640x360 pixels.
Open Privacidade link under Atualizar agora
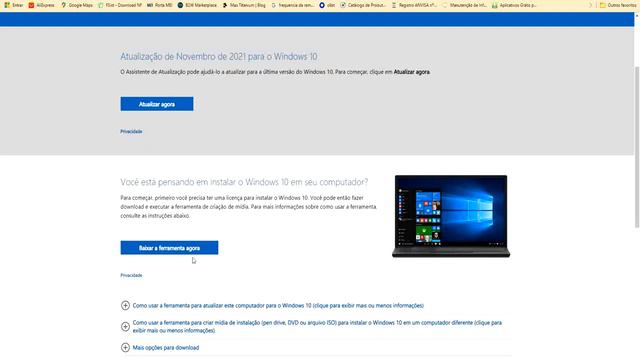131,131
